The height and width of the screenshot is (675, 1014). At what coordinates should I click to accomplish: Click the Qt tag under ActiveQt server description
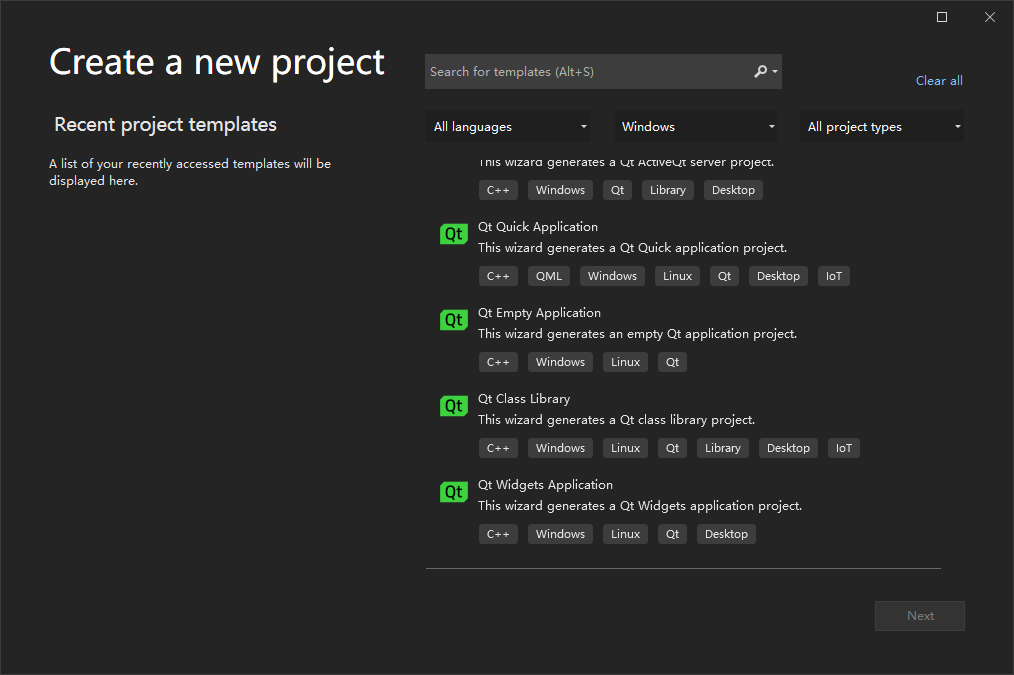point(618,190)
